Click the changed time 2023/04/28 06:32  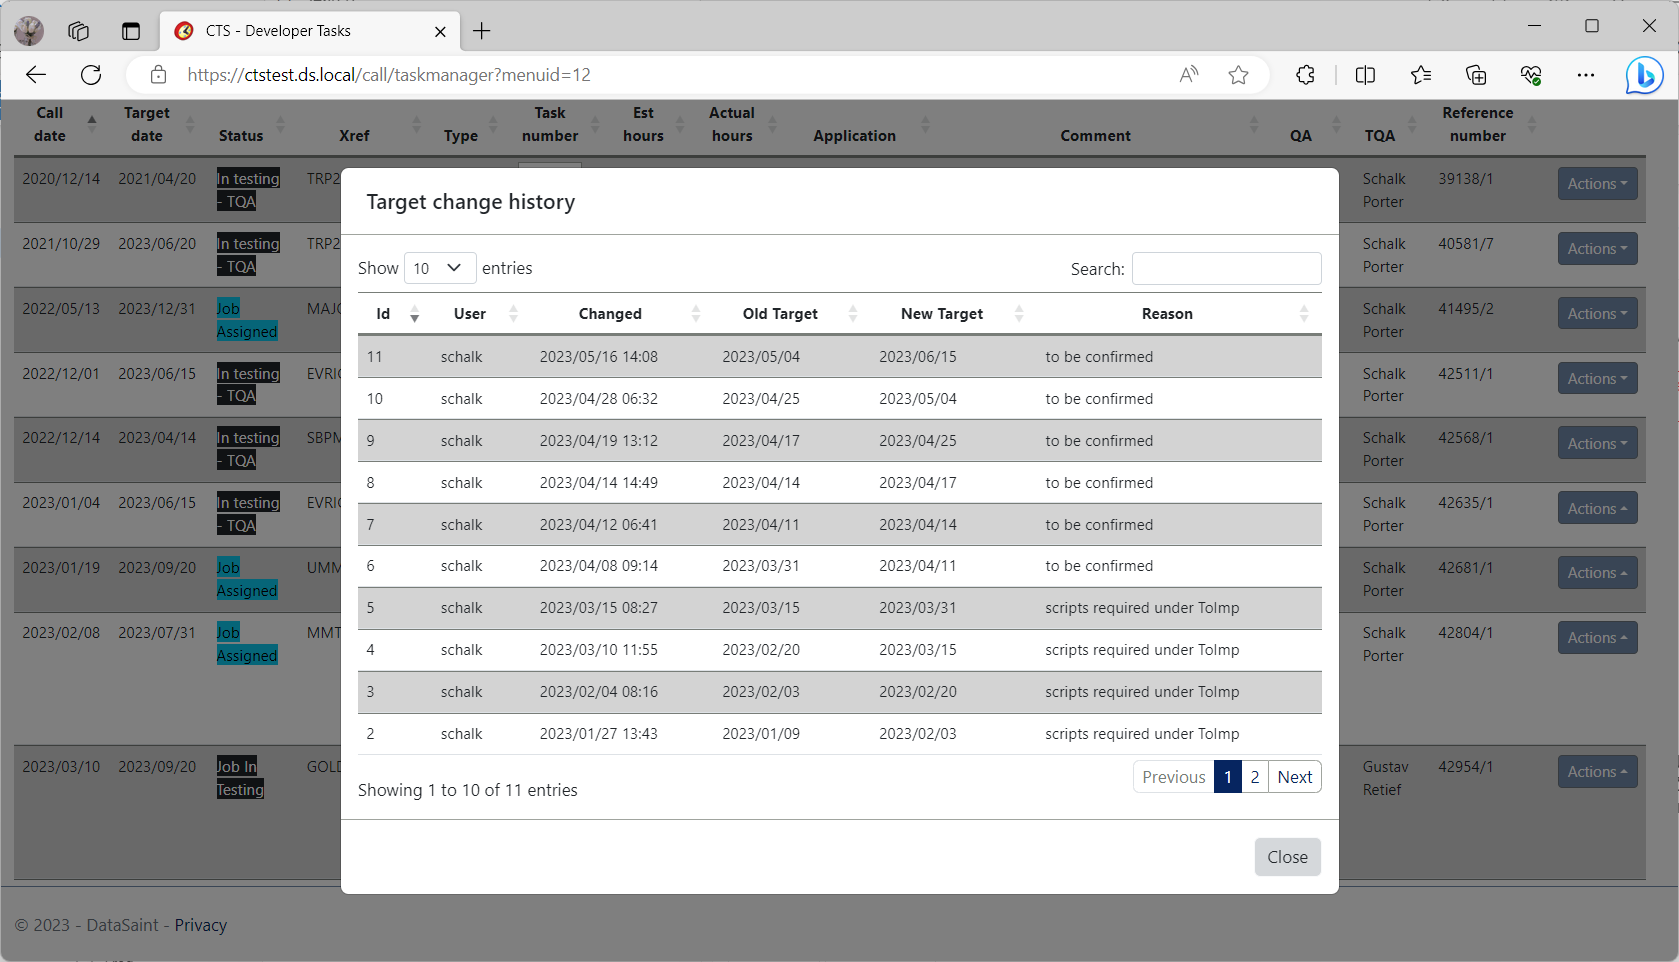pyautogui.click(x=598, y=399)
